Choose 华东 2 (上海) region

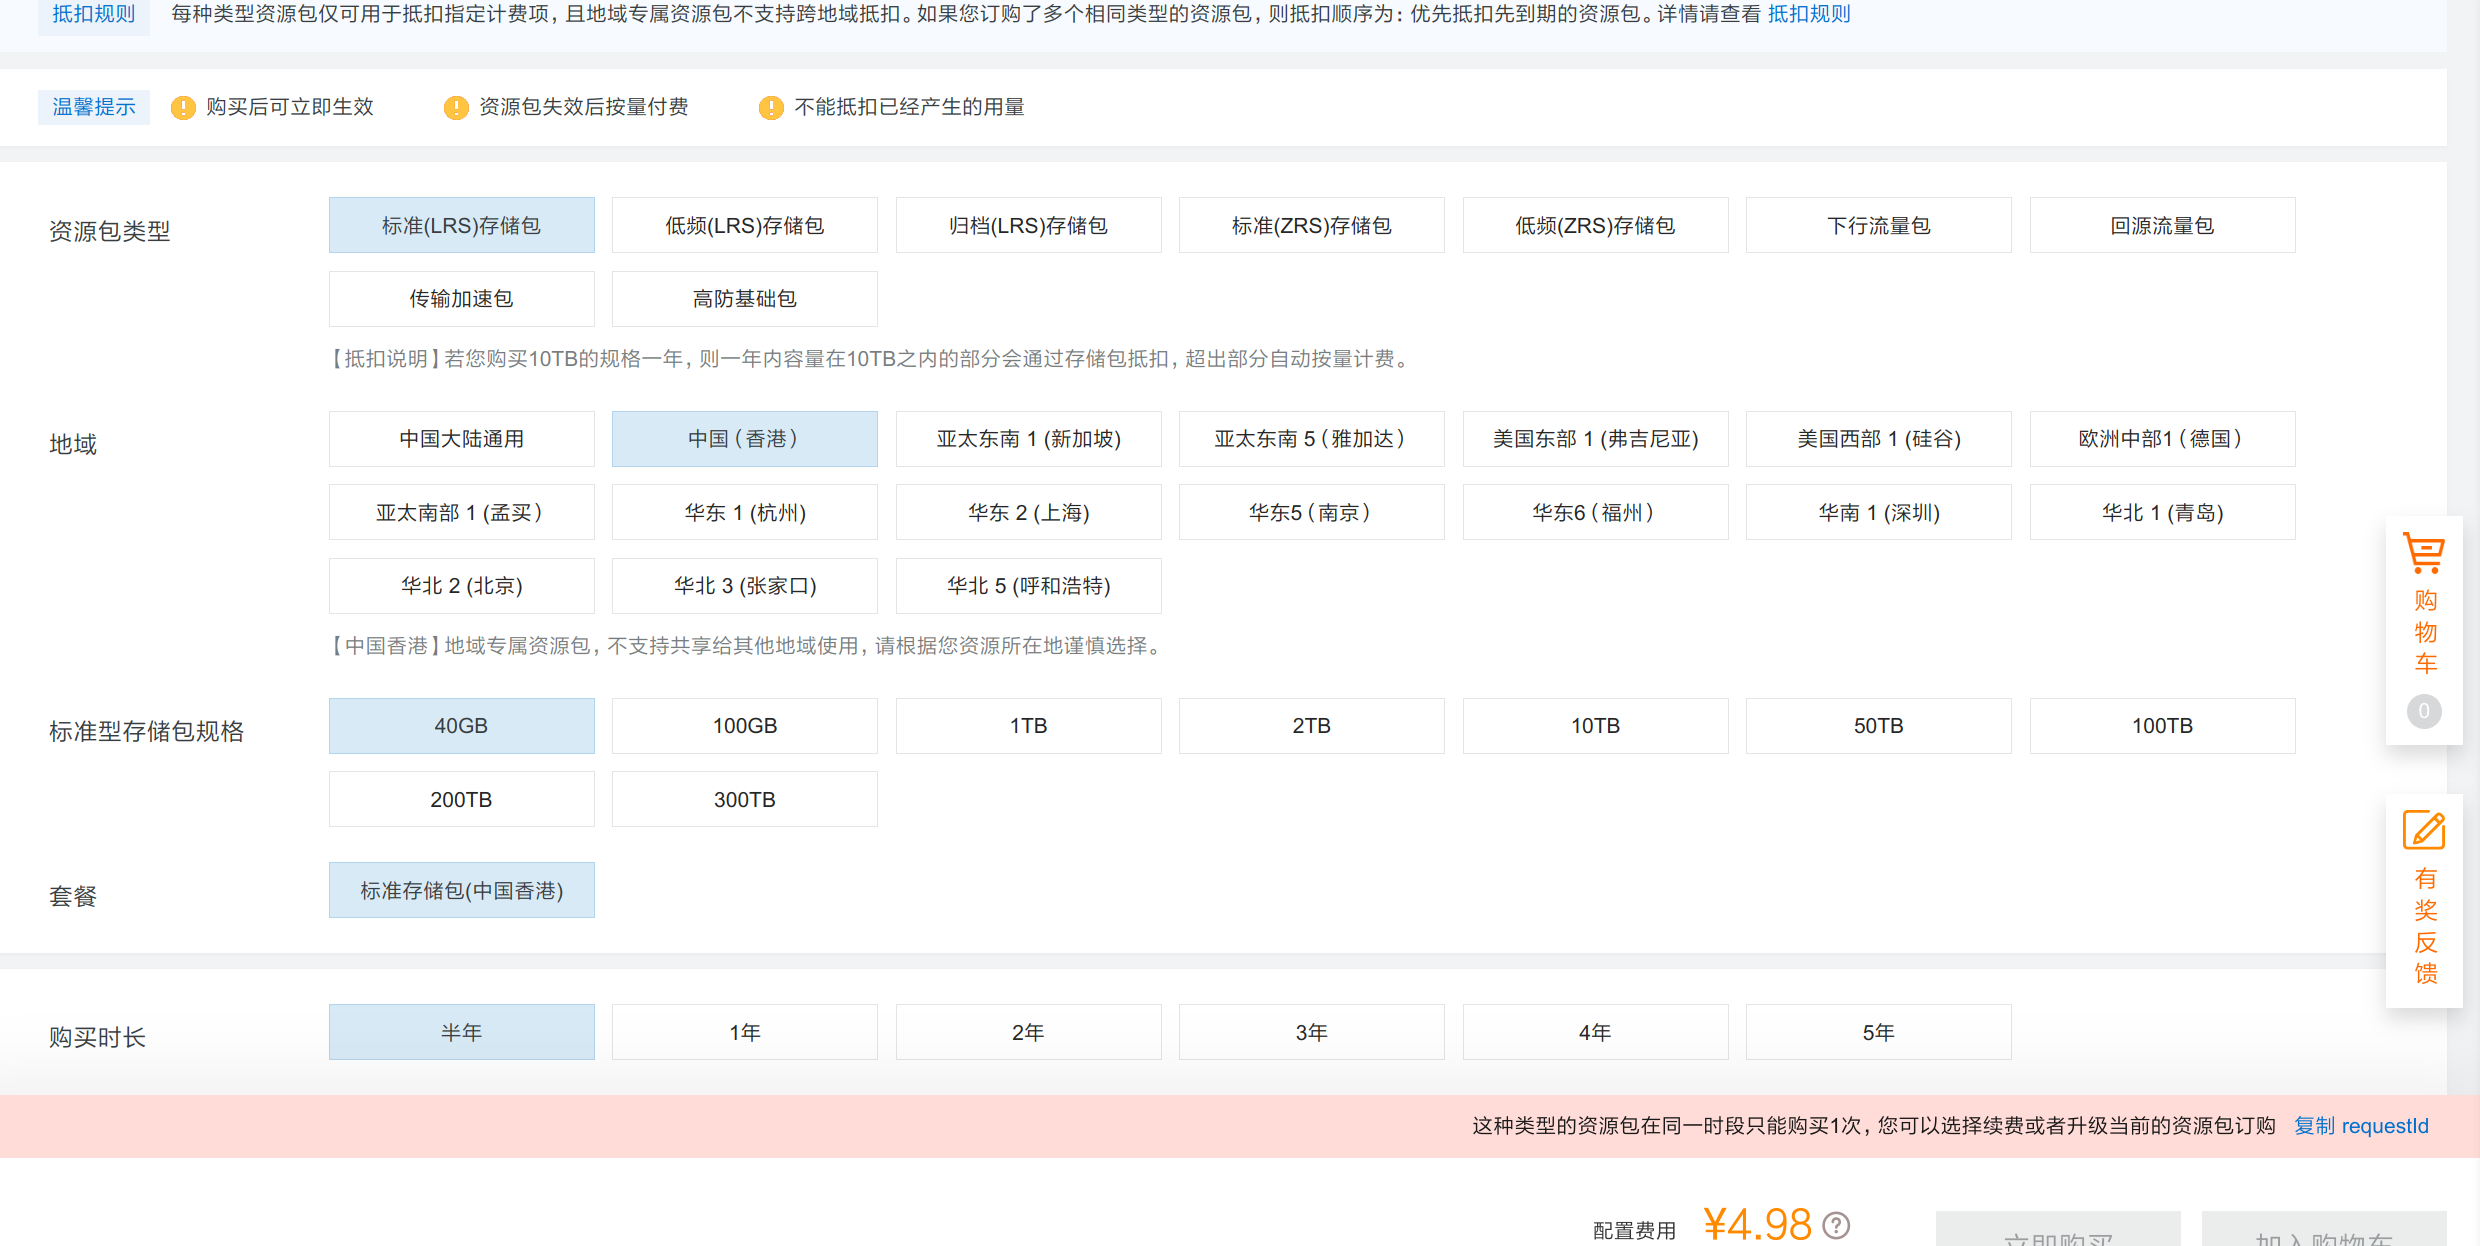(x=1028, y=513)
